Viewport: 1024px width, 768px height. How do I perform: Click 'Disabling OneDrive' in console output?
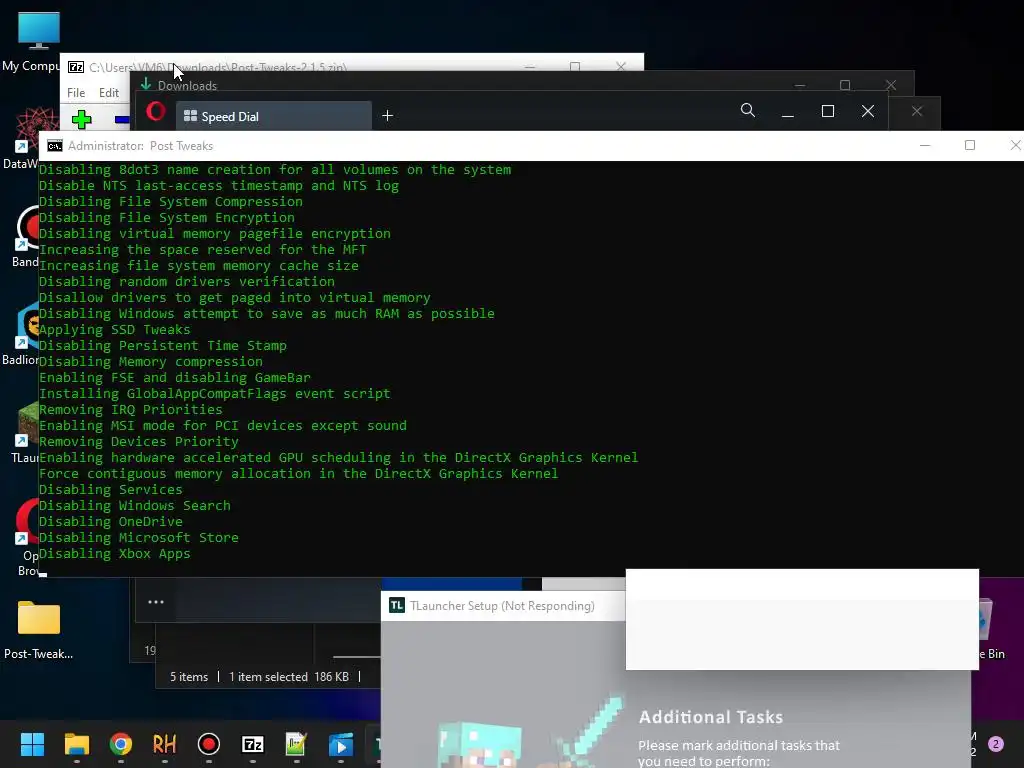(x=110, y=522)
